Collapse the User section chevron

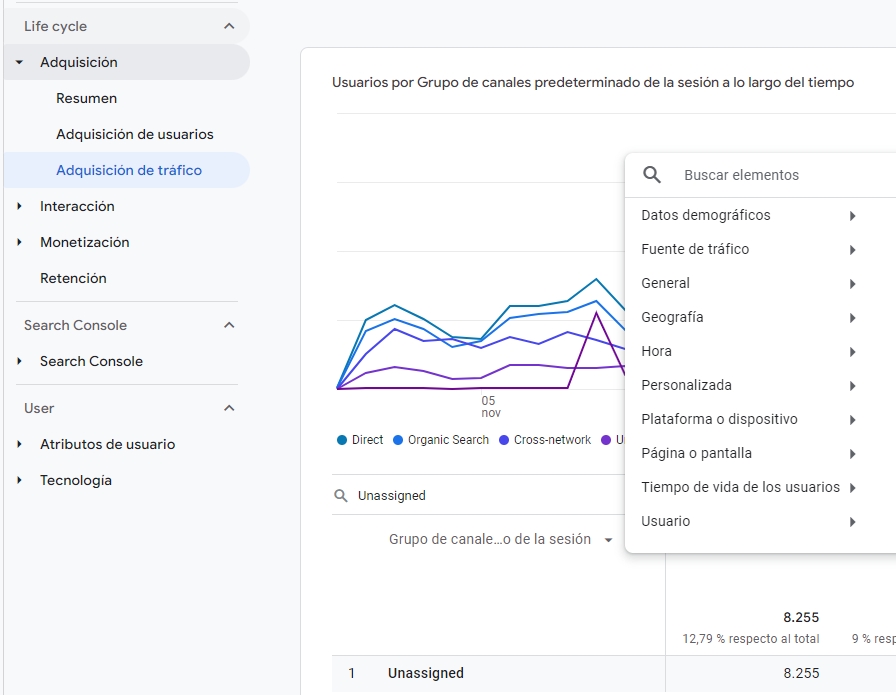click(x=229, y=408)
